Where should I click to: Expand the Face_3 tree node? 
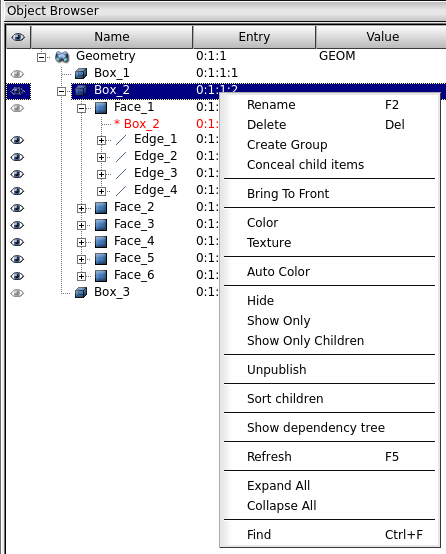click(81, 225)
